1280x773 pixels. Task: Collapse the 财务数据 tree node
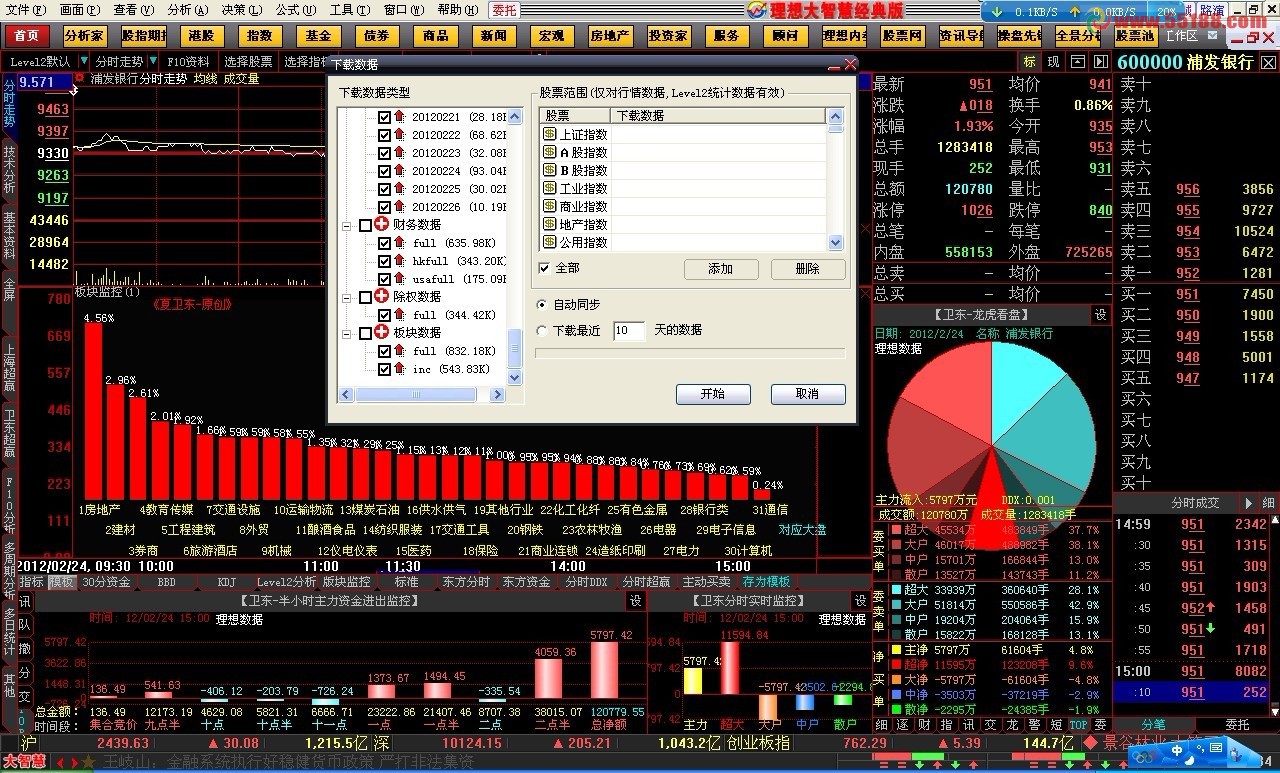click(347, 225)
